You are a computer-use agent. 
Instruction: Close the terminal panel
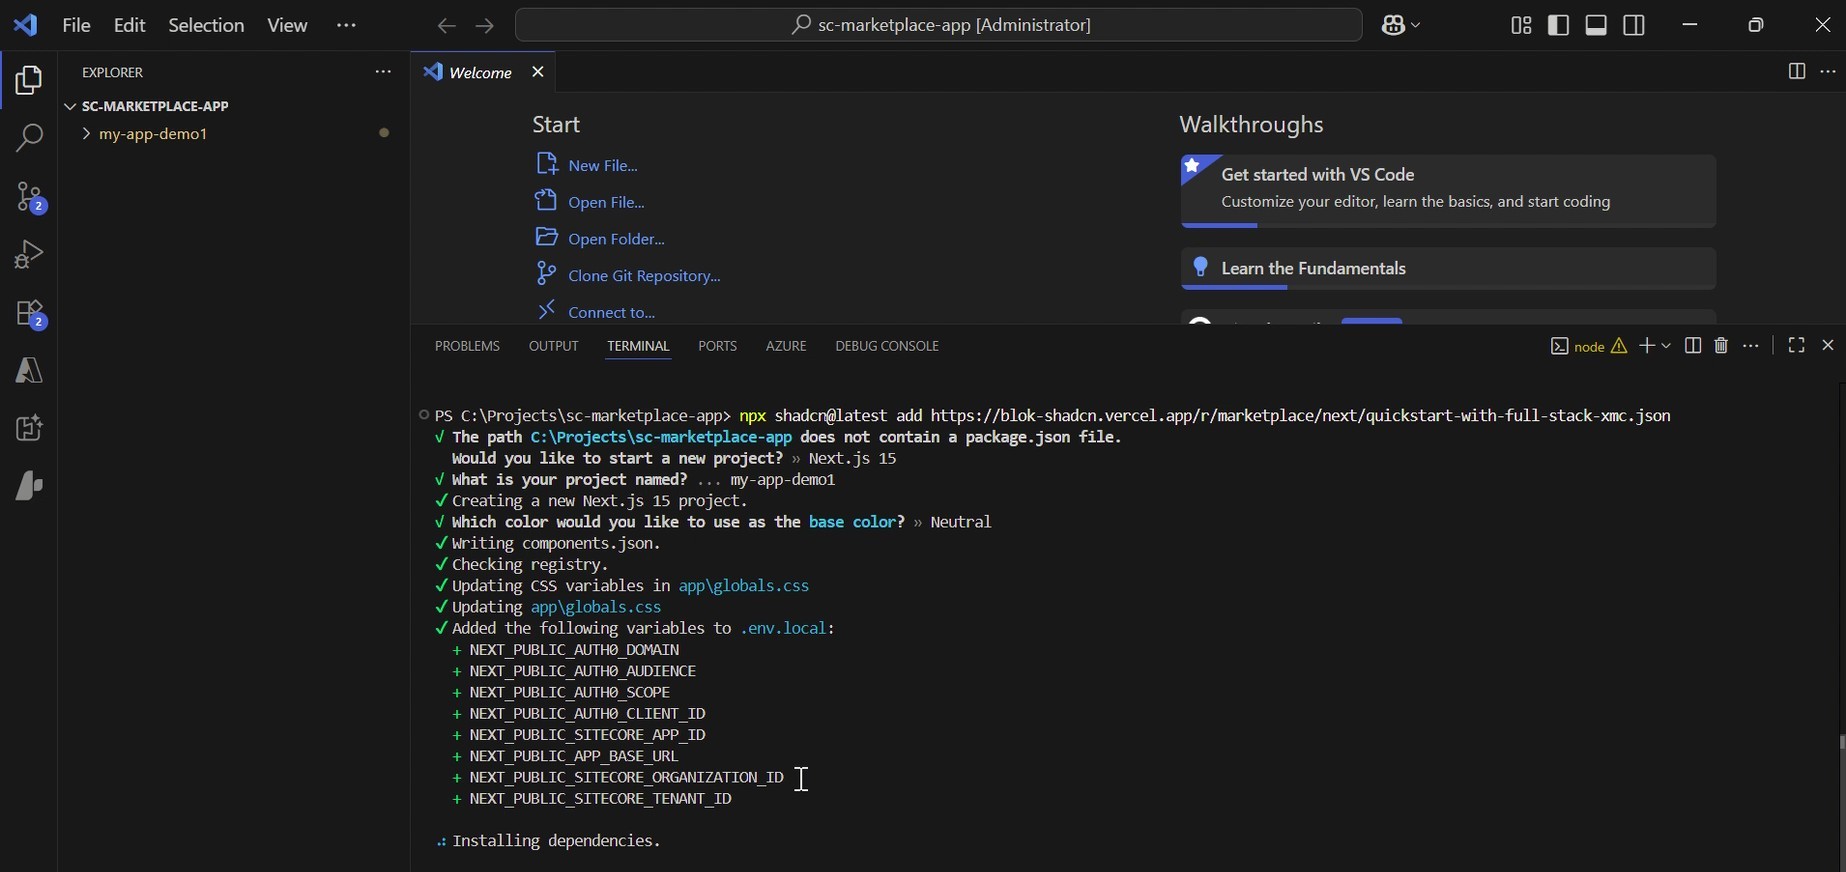click(1828, 345)
